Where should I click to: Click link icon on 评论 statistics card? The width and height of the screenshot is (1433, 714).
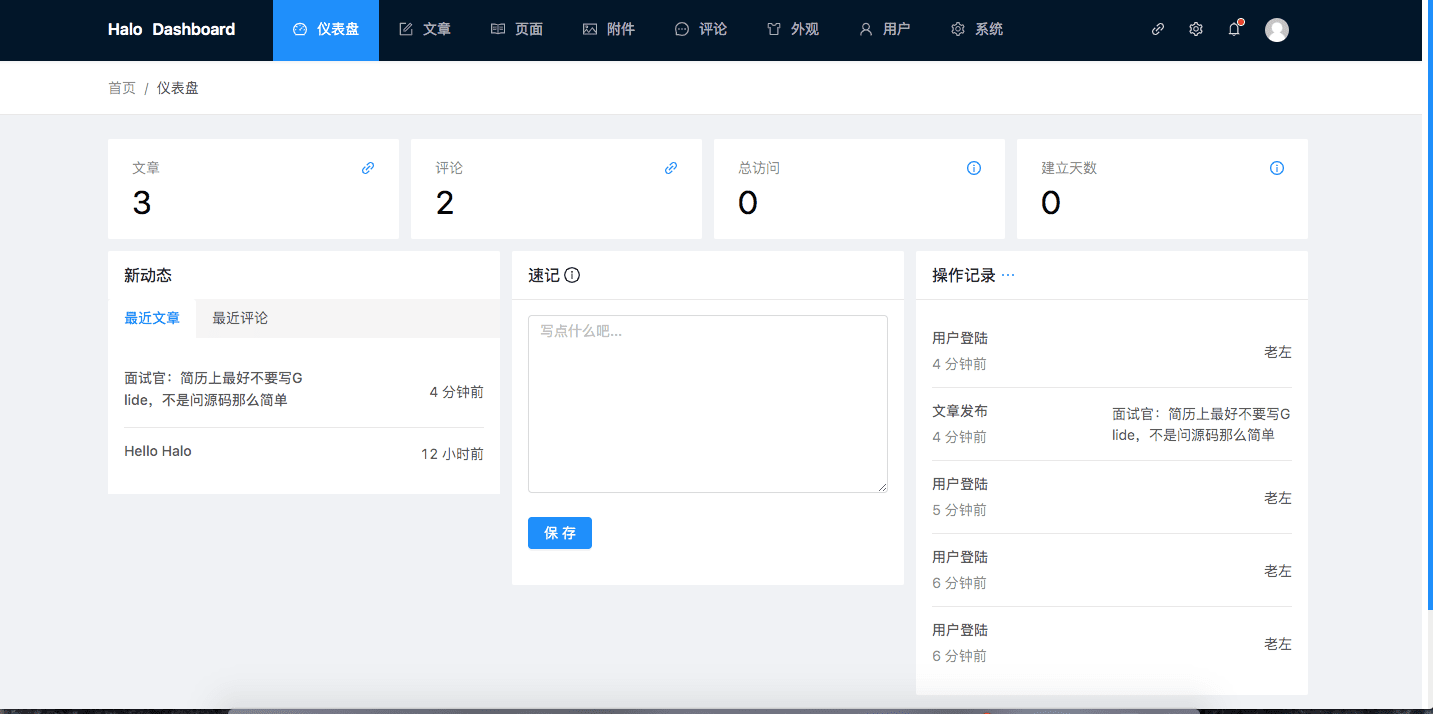click(671, 168)
